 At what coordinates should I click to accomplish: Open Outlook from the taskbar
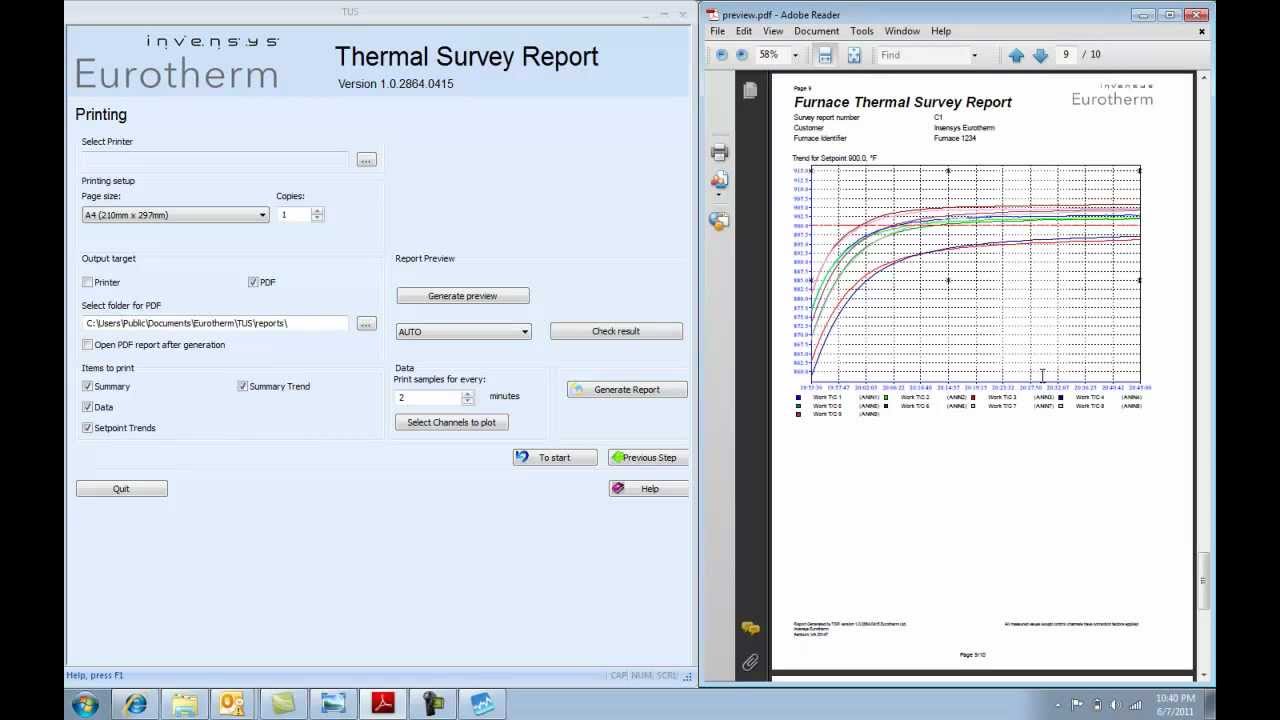[x=233, y=704]
